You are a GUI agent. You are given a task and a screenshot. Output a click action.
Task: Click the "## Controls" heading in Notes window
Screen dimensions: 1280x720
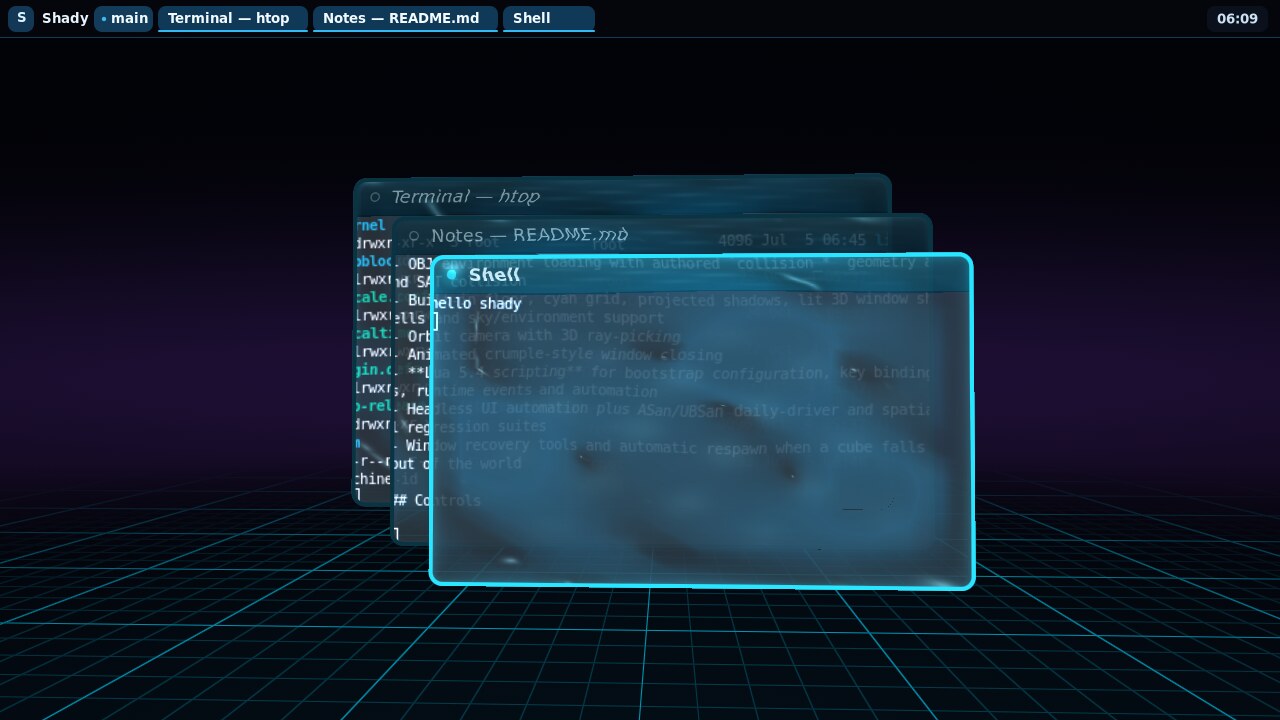(437, 500)
